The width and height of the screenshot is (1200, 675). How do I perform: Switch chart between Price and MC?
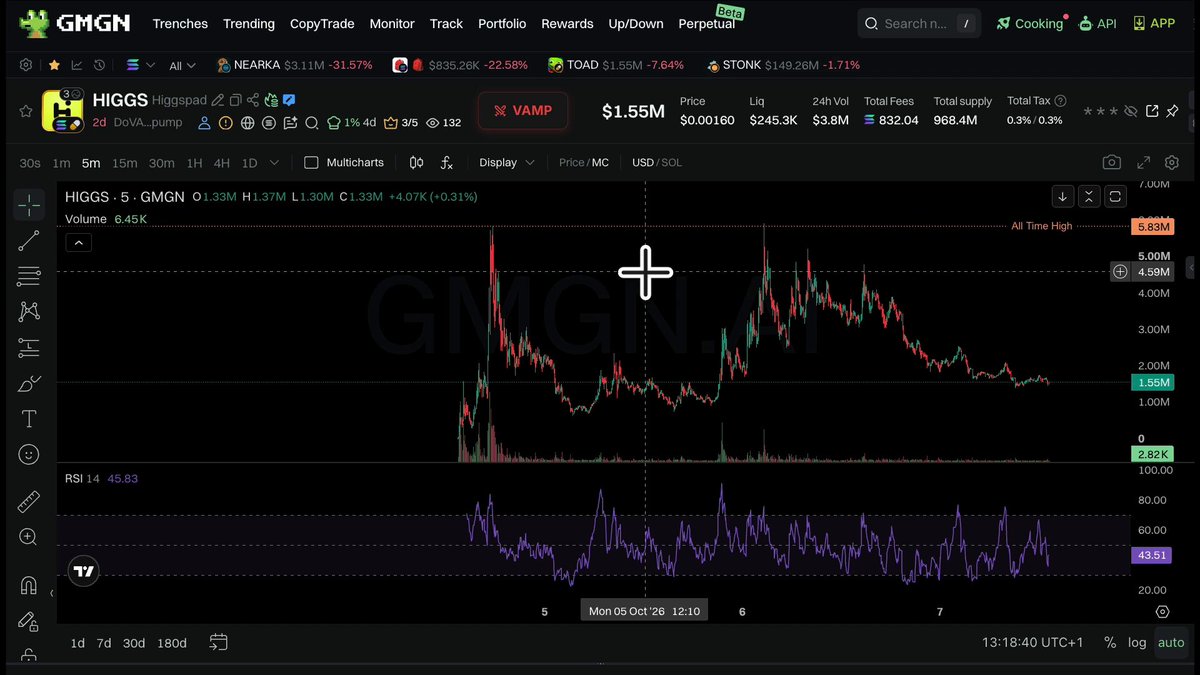584,162
